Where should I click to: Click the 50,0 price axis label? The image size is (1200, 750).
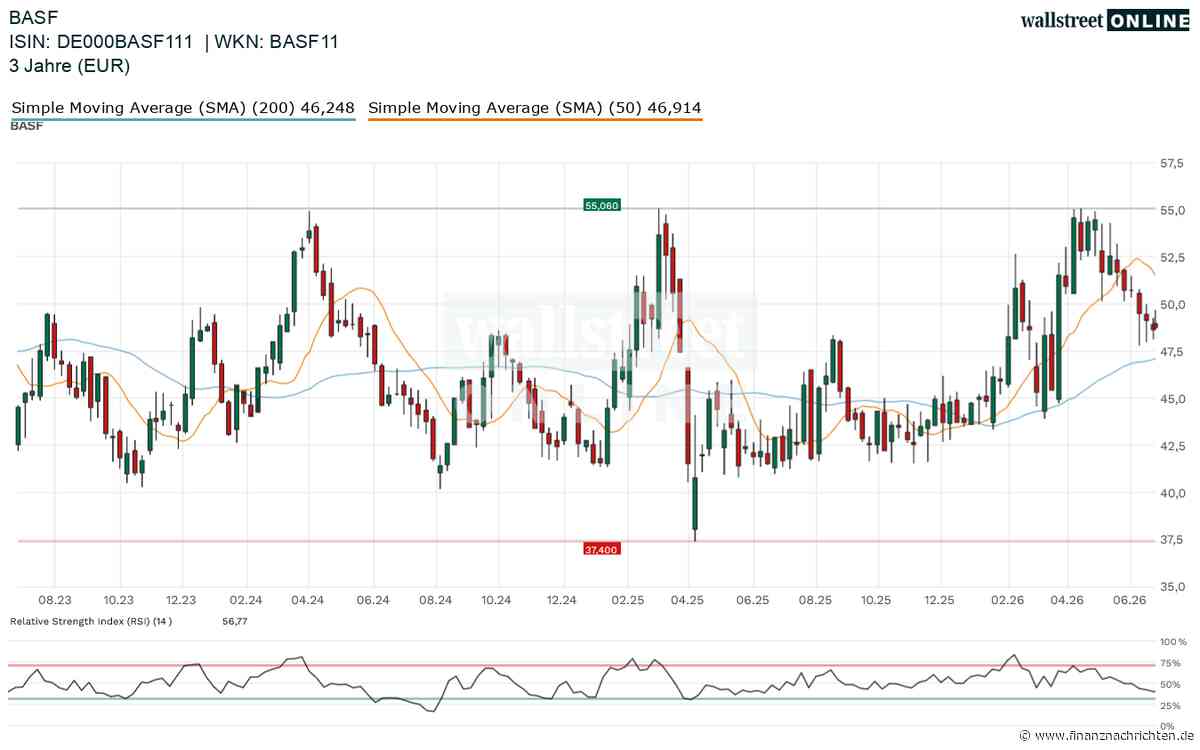(x=1172, y=304)
